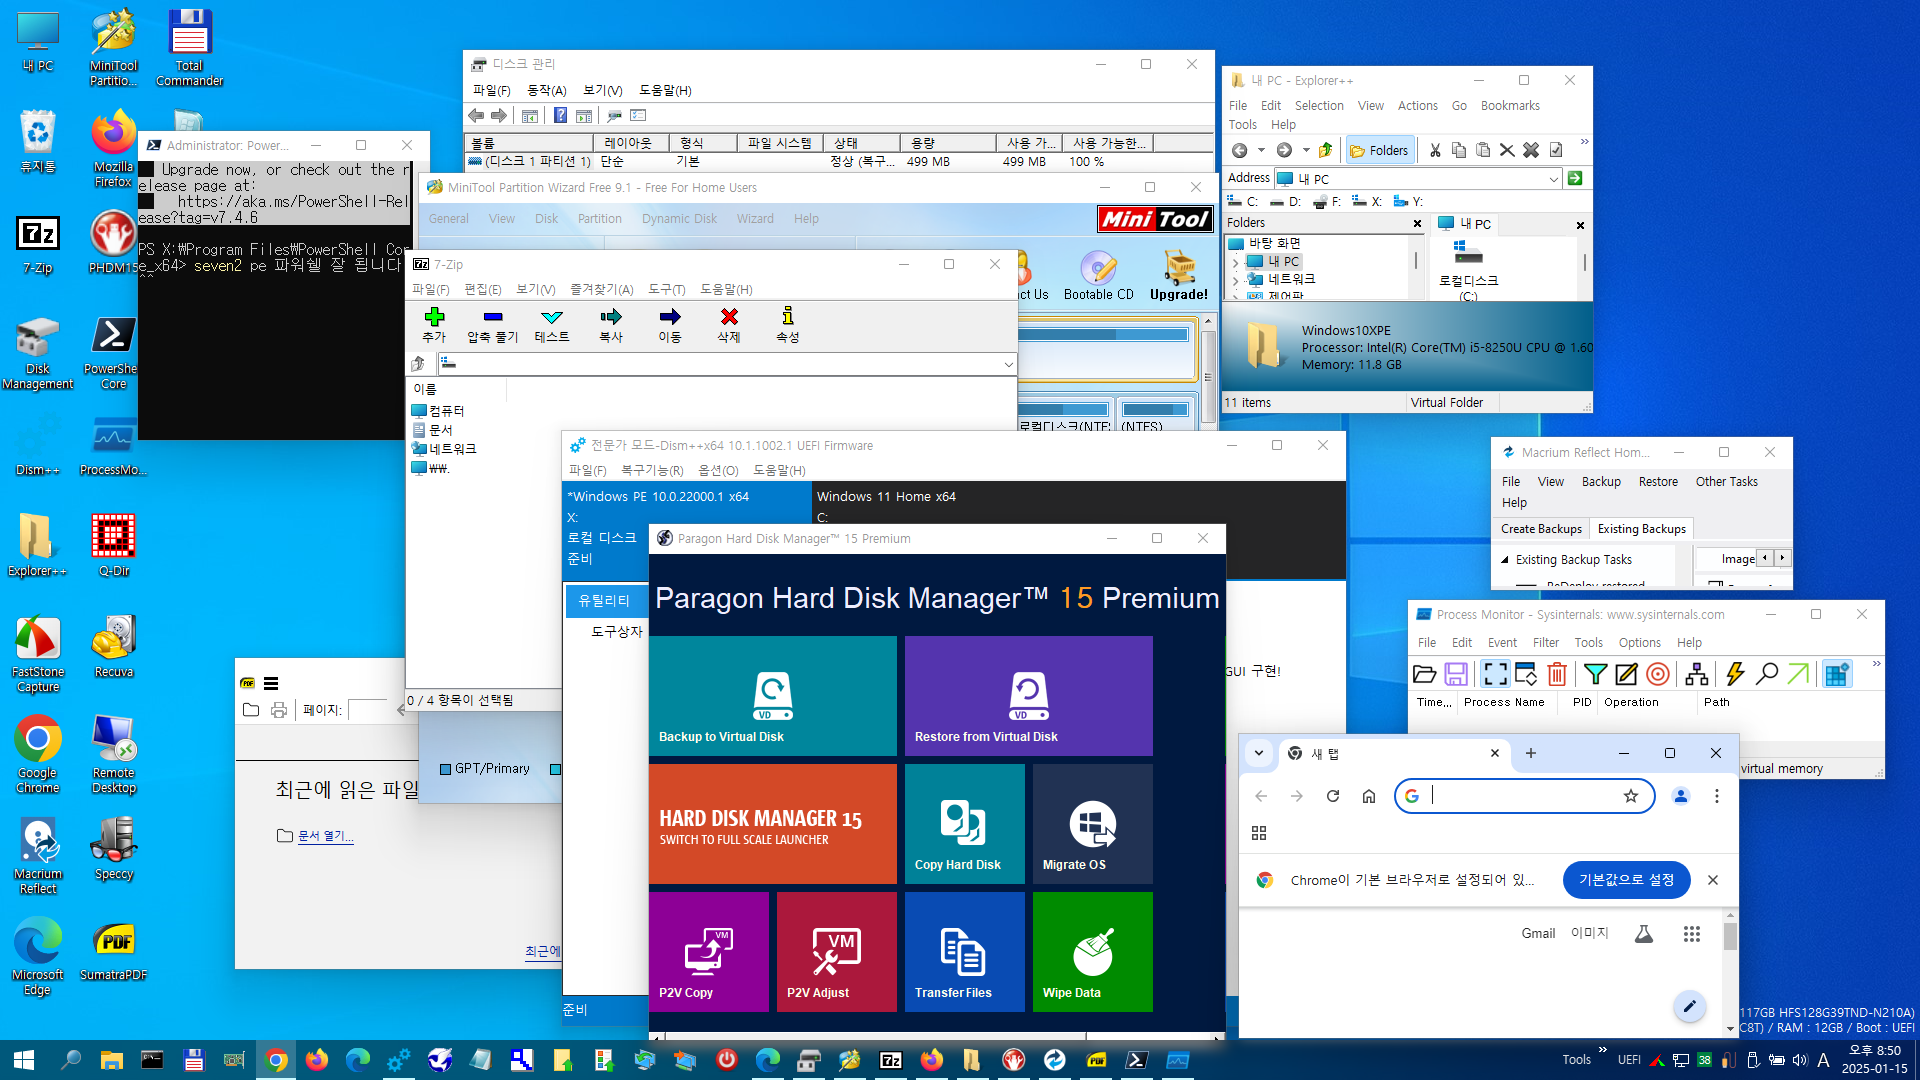Expand Process Monitor toolbar overflow chevron

[1876, 665]
